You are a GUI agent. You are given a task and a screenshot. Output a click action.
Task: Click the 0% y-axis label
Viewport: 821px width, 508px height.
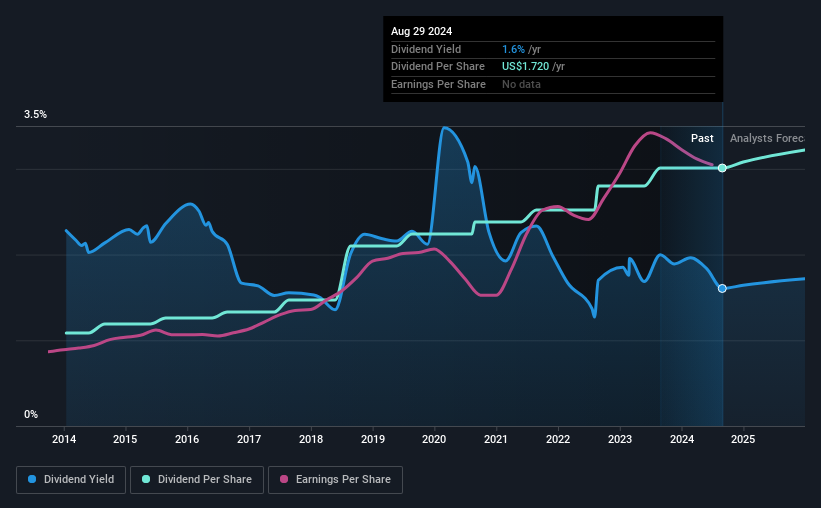(x=31, y=414)
